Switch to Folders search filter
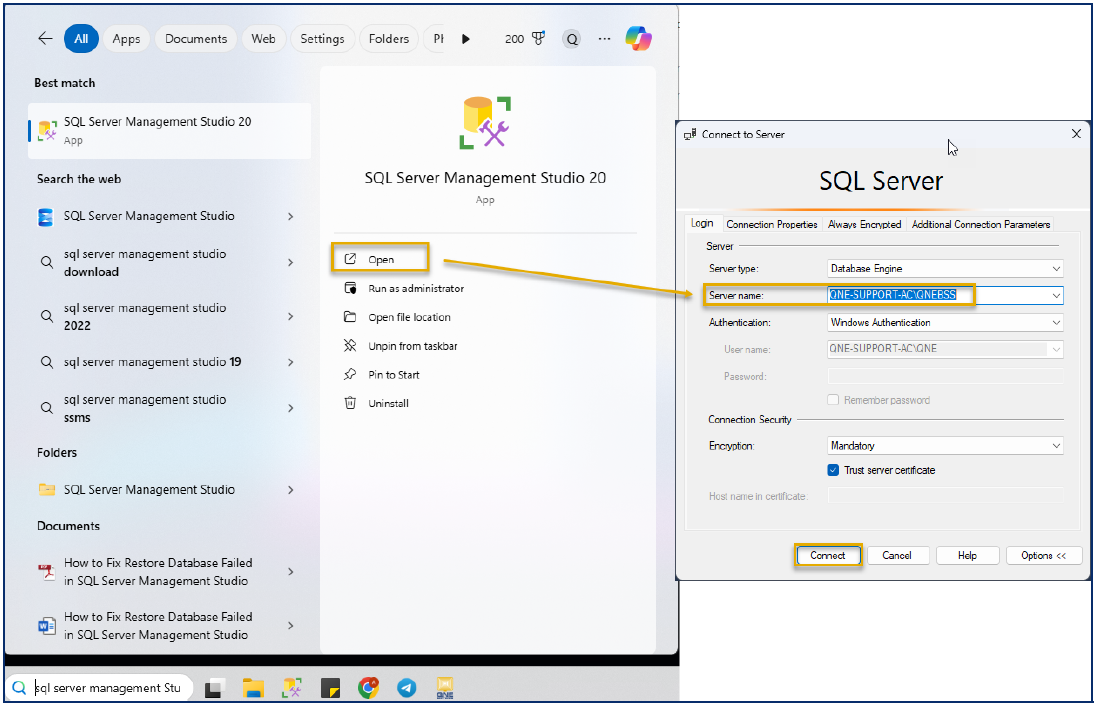The image size is (1096, 707). pyautogui.click(x=389, y=38)
